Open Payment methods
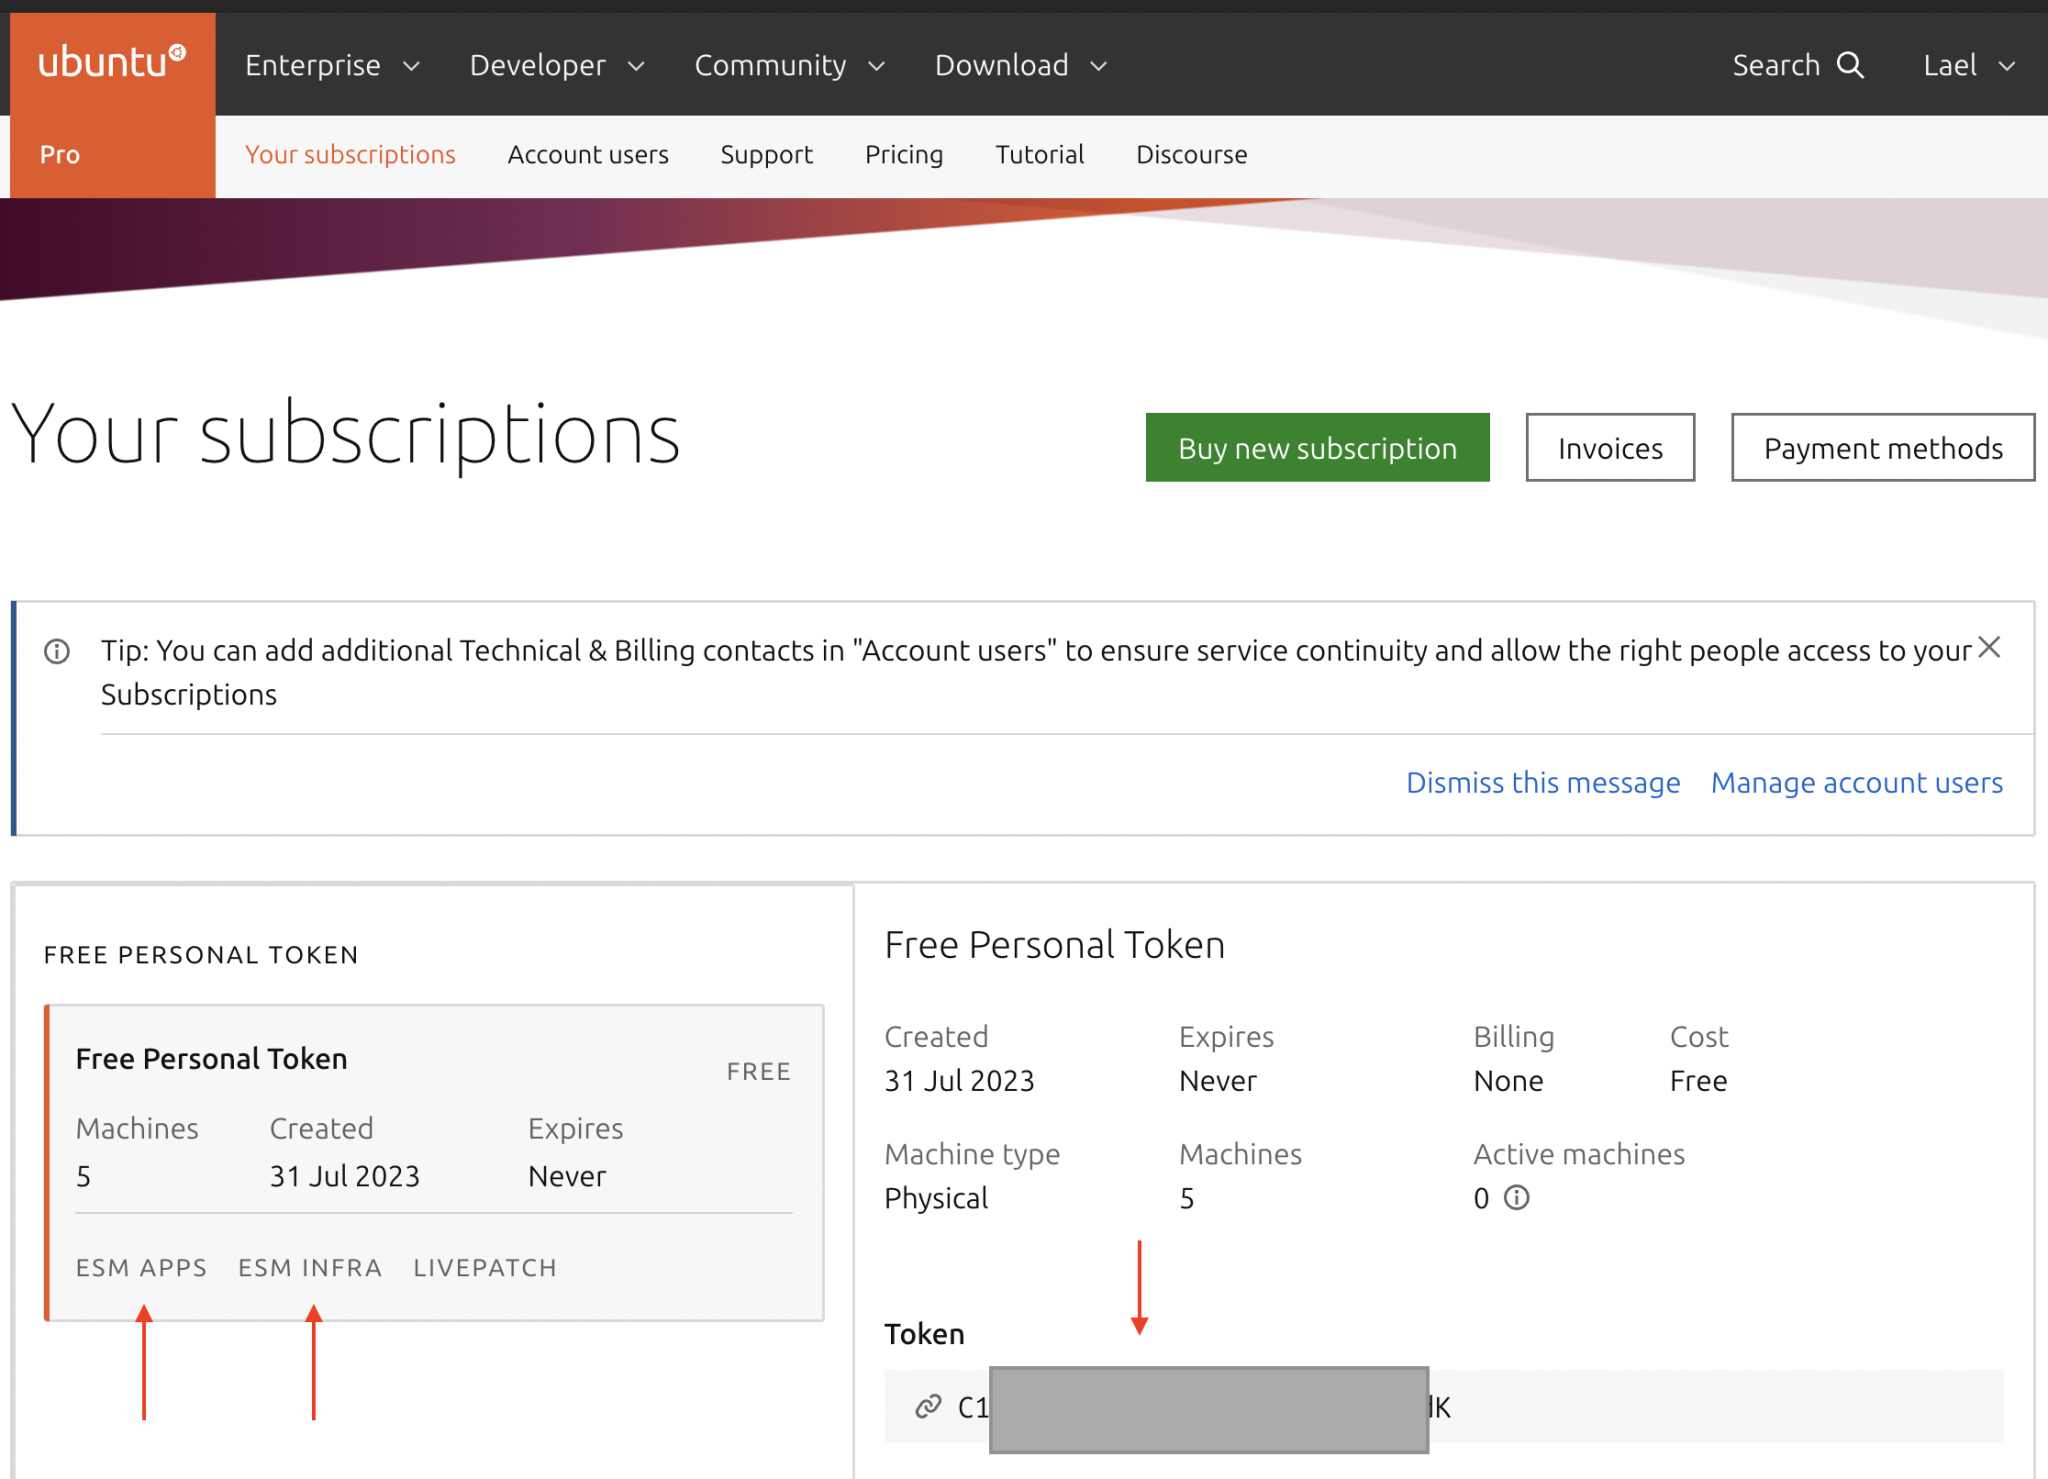Screen dimensions: 2048x1479 pos(1882,448)
